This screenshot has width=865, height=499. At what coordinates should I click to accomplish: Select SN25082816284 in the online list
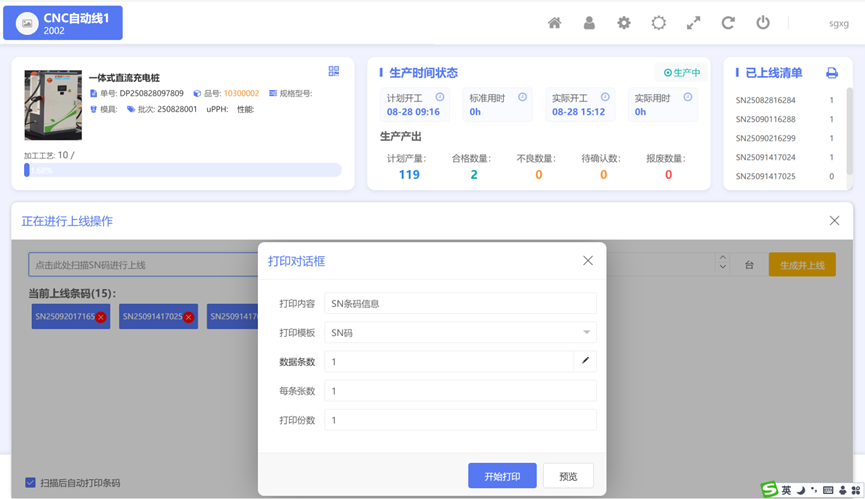pos(766,100)
